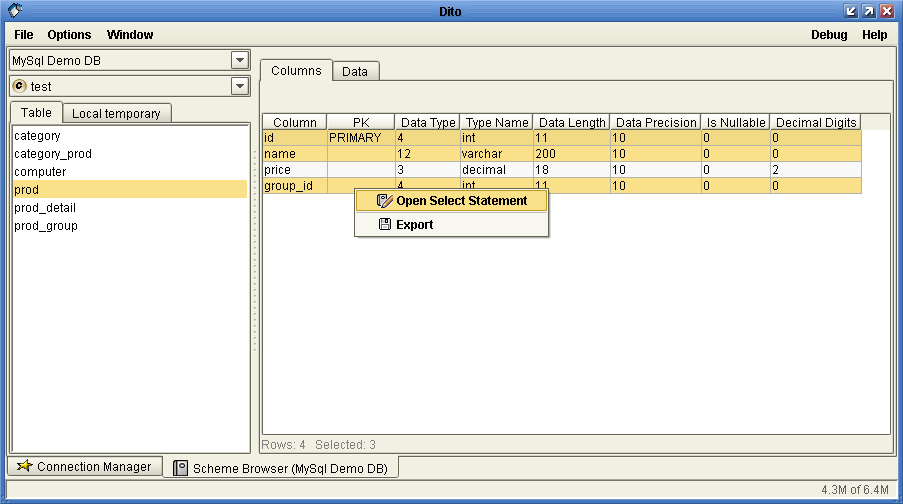Click the star icon on Connection Manager tab
This screenshot has width=903, height=504.
click(24, 467)
